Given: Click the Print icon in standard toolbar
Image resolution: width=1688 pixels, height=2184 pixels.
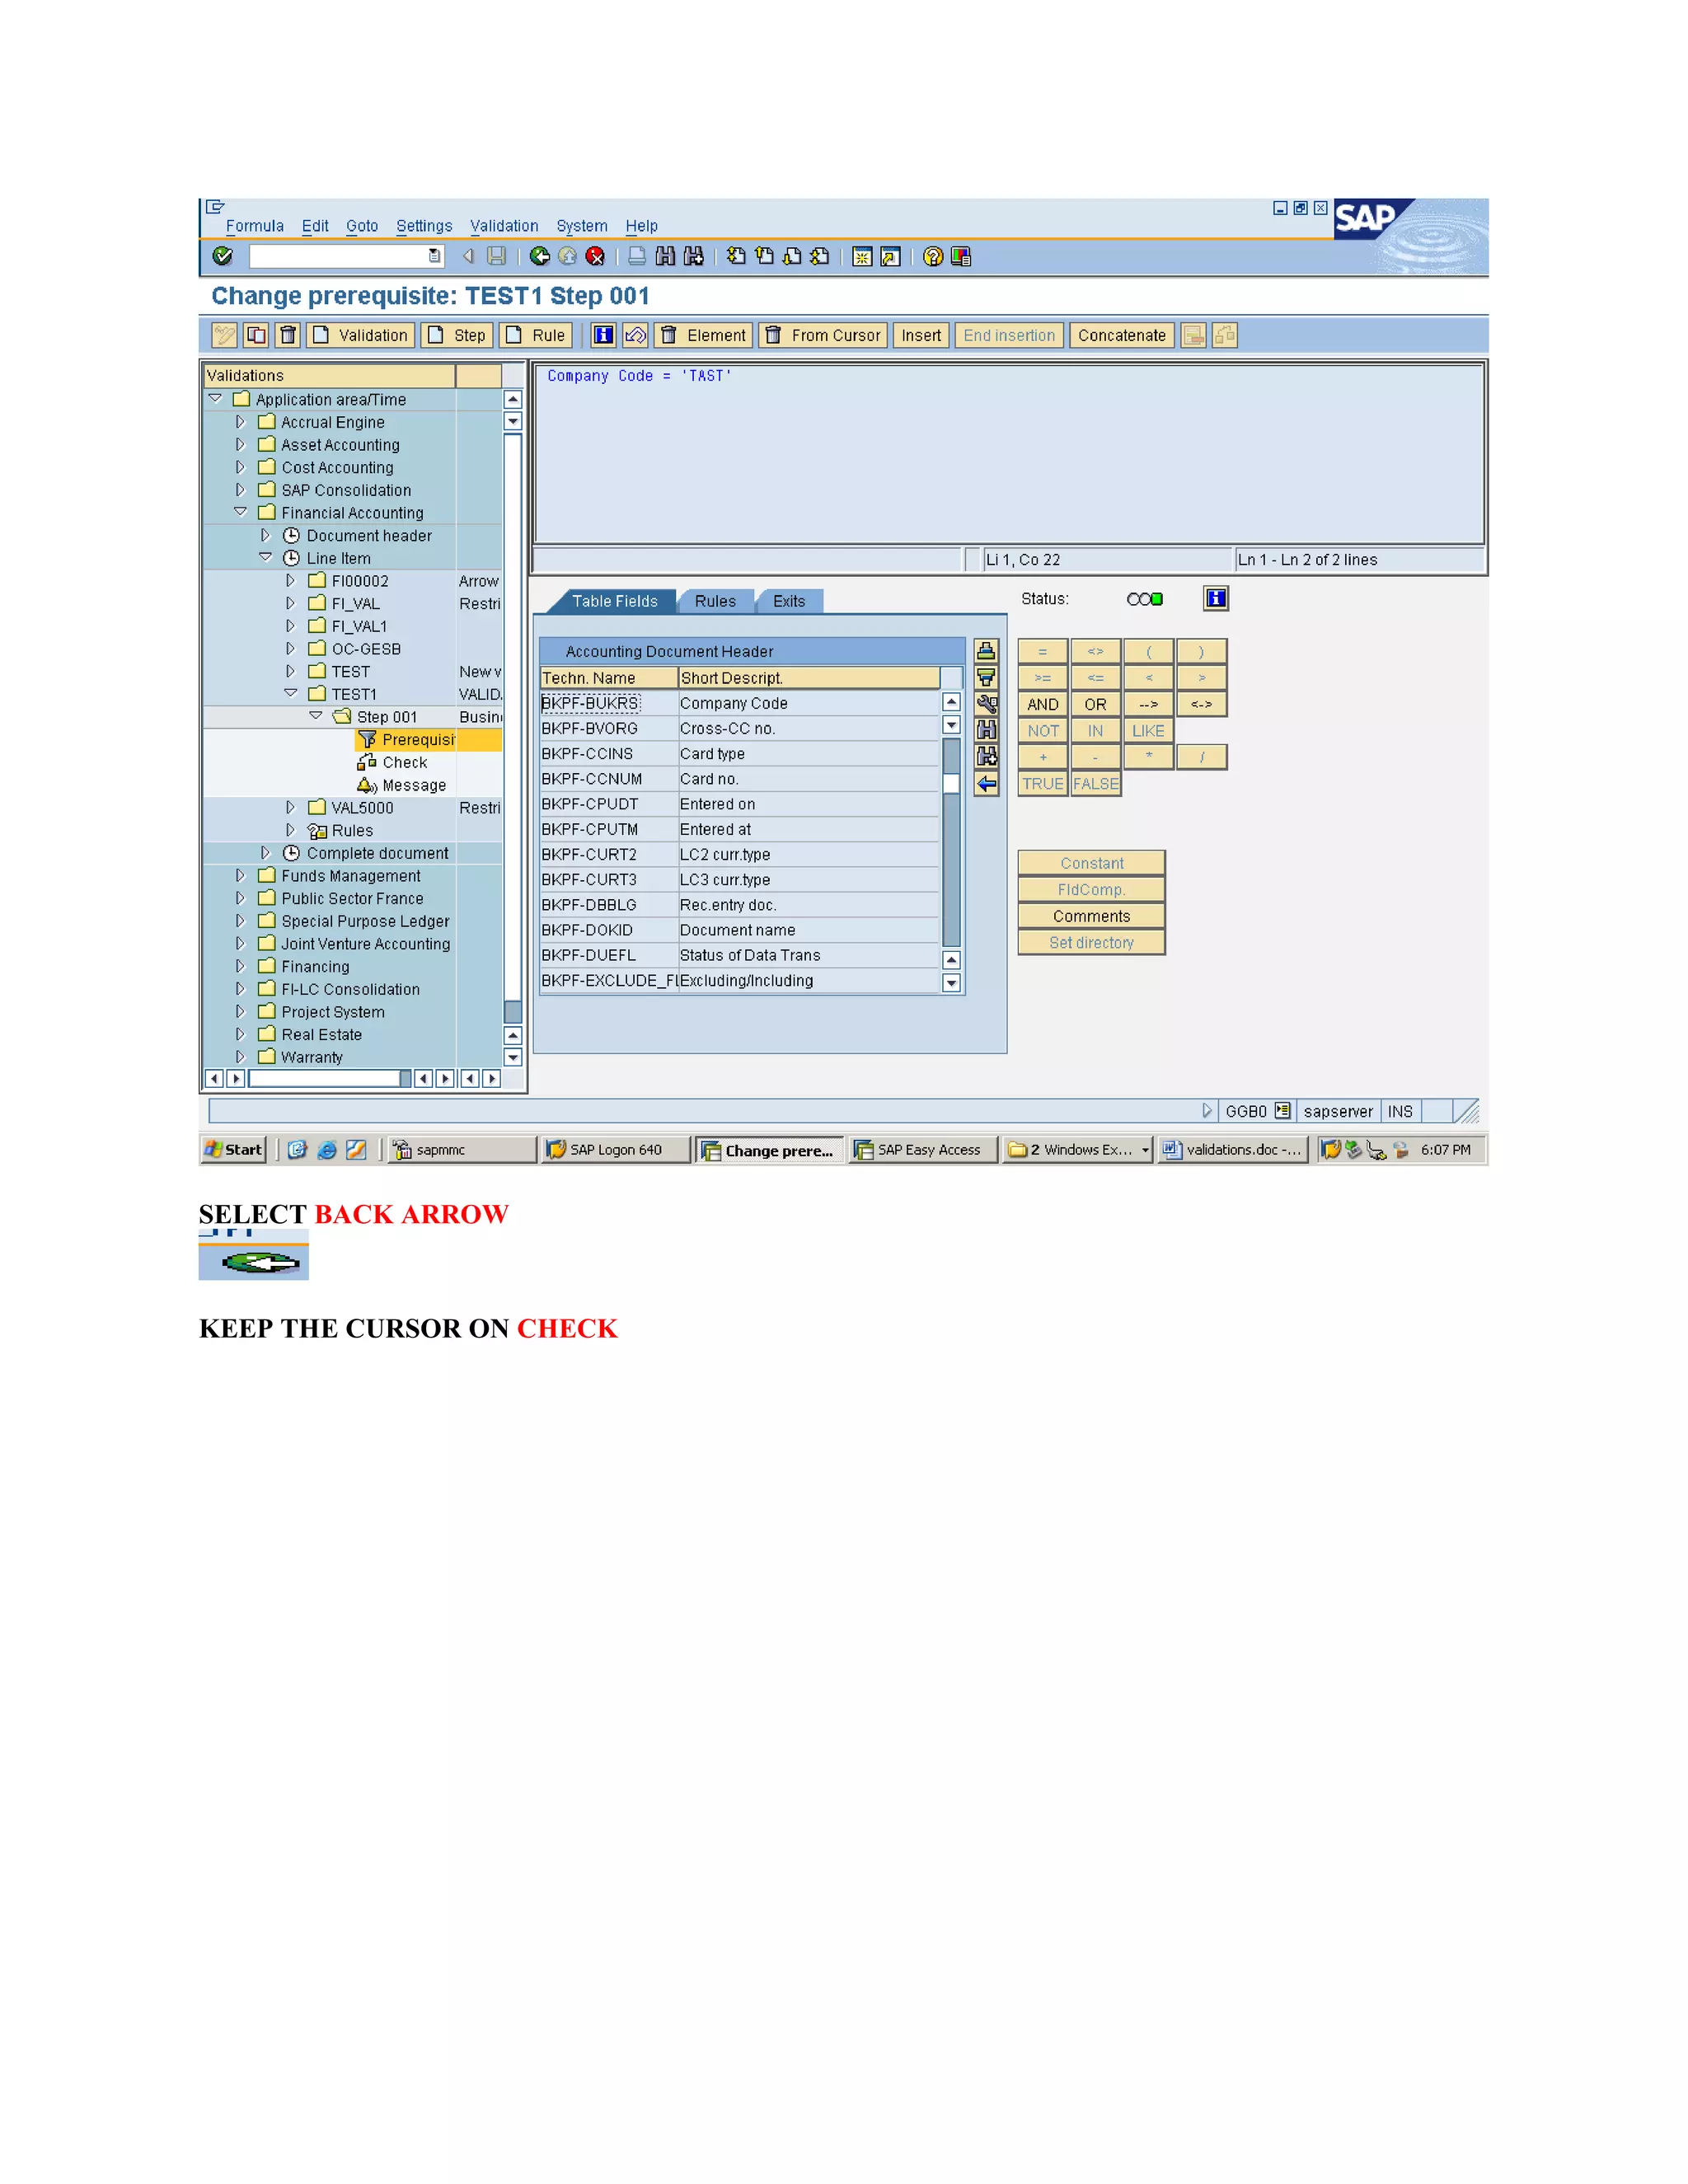Looking at the screenshot, I should (637, 257).
